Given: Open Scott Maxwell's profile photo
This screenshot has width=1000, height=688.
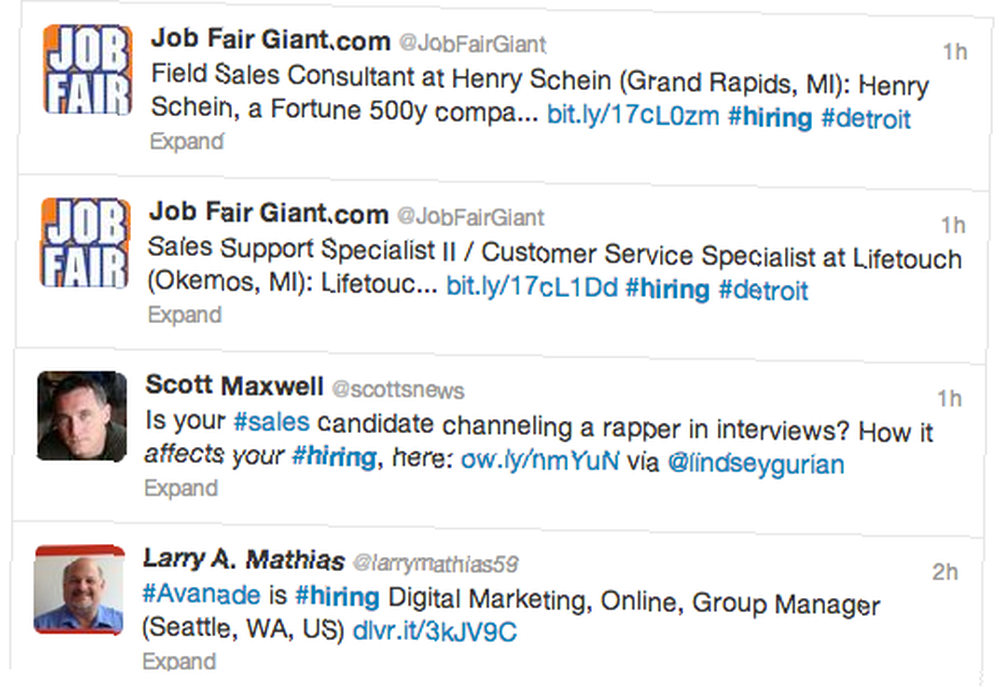Looking at the screenshot, I should (x=82, y=416).
